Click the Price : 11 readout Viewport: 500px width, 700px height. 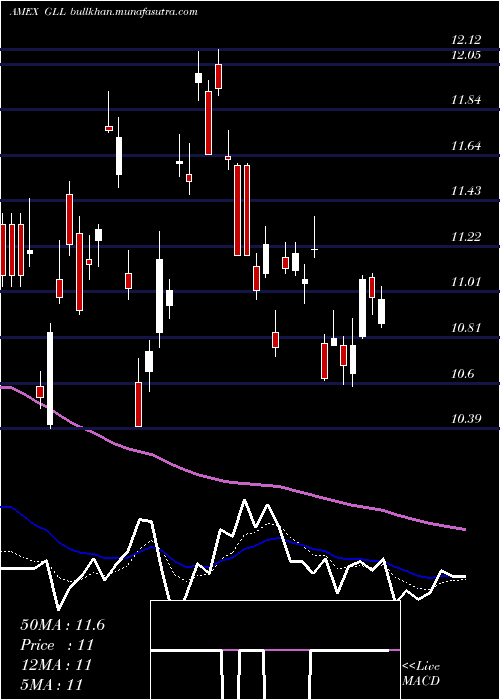tap(57, 645)
